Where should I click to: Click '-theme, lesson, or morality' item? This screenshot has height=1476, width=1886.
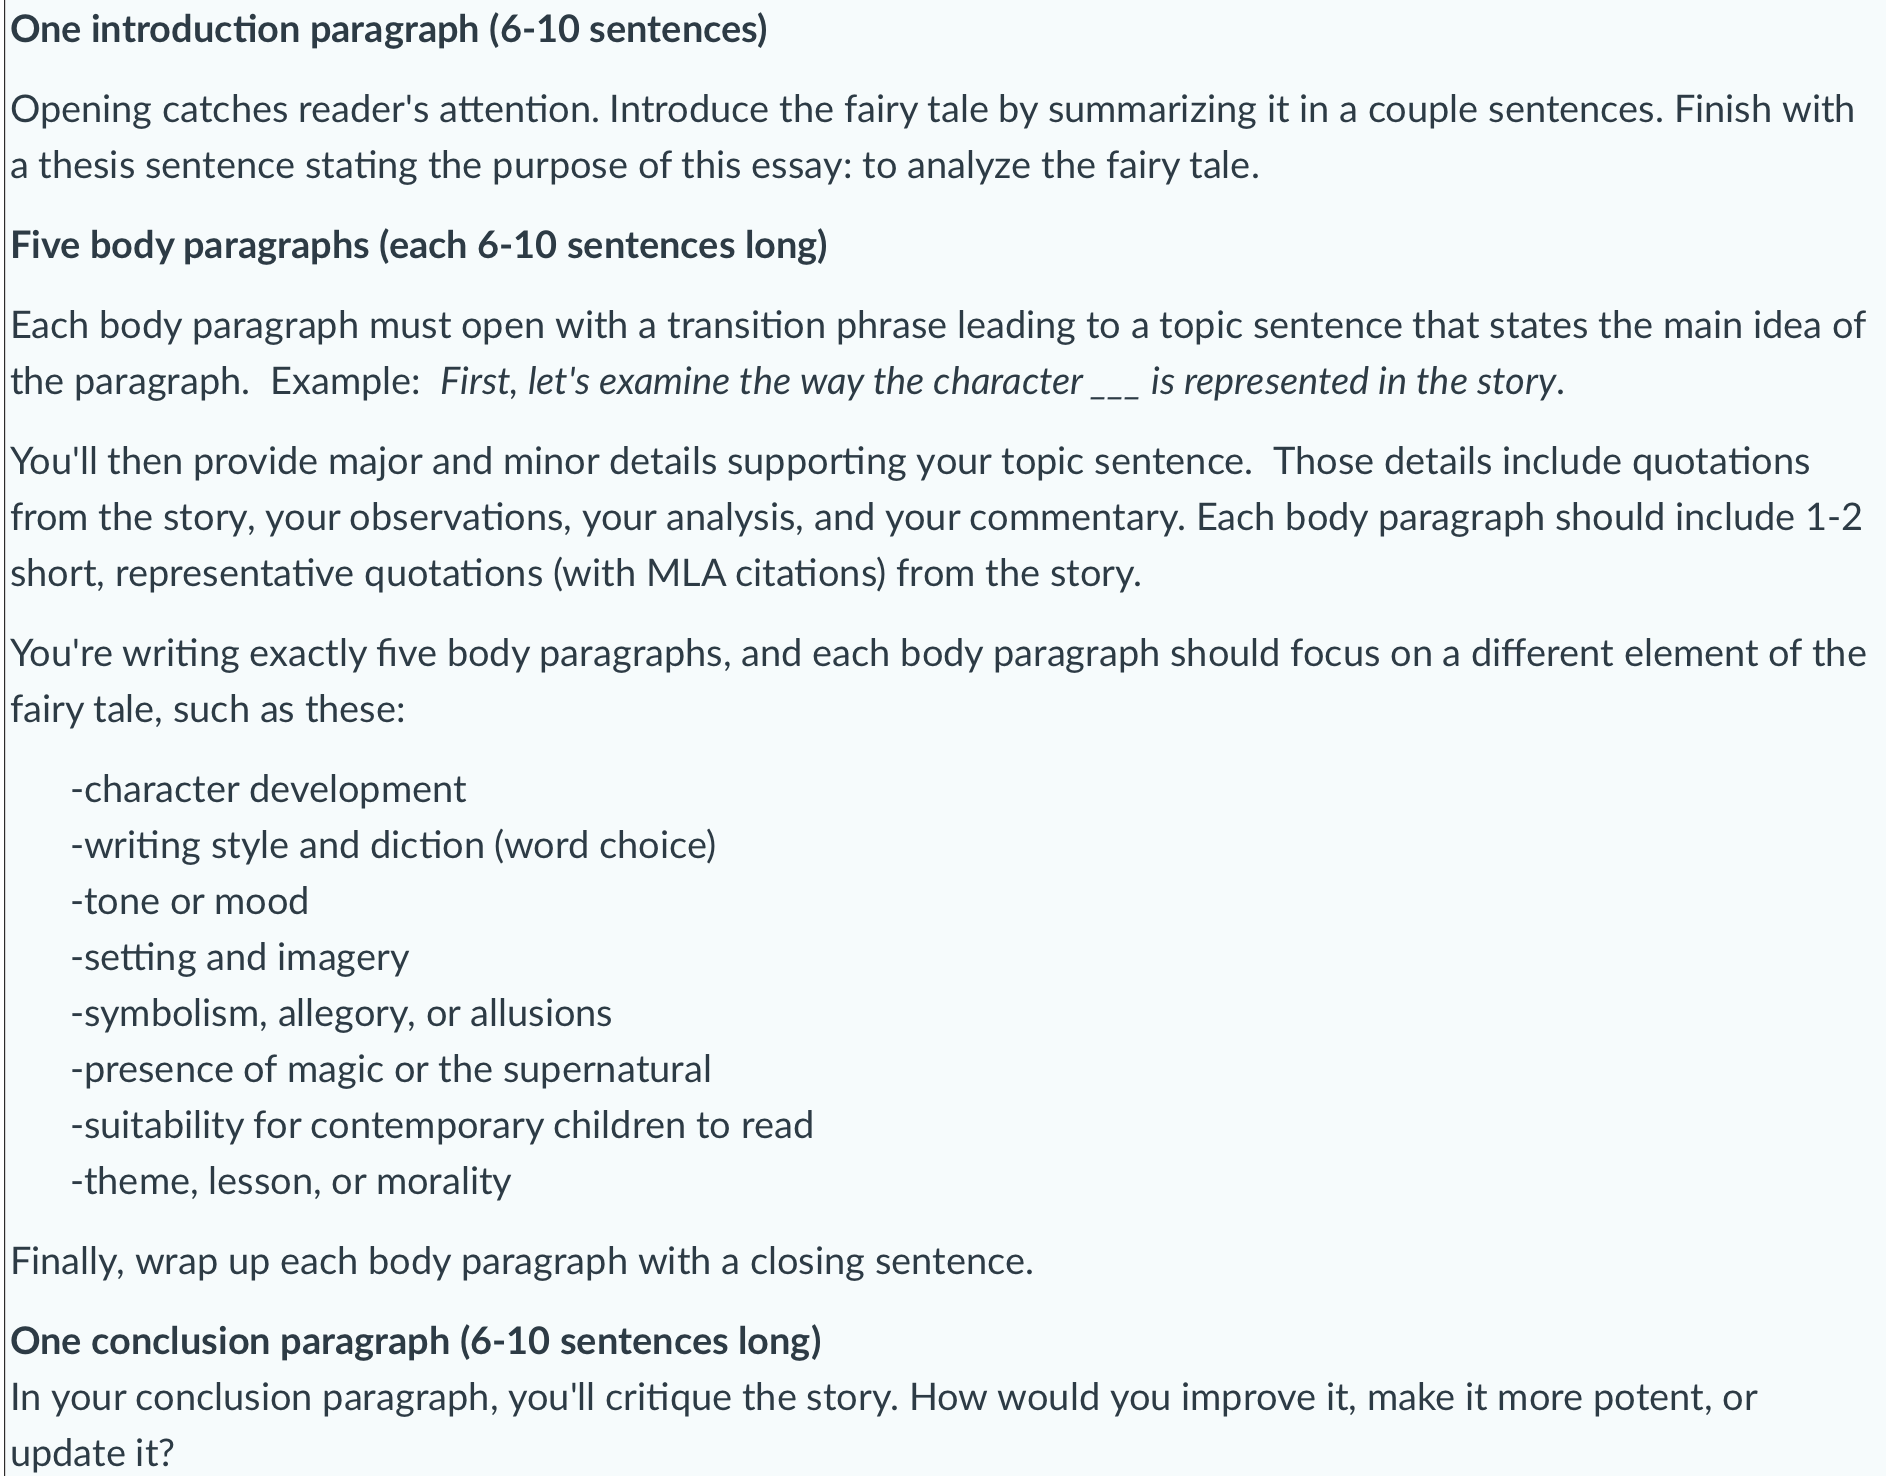(x=290, y=1182)
